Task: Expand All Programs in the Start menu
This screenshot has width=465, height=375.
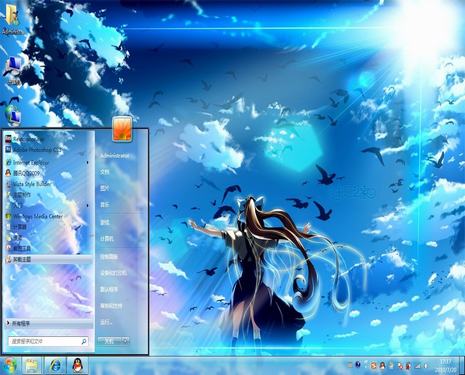Action: [49, 324]
